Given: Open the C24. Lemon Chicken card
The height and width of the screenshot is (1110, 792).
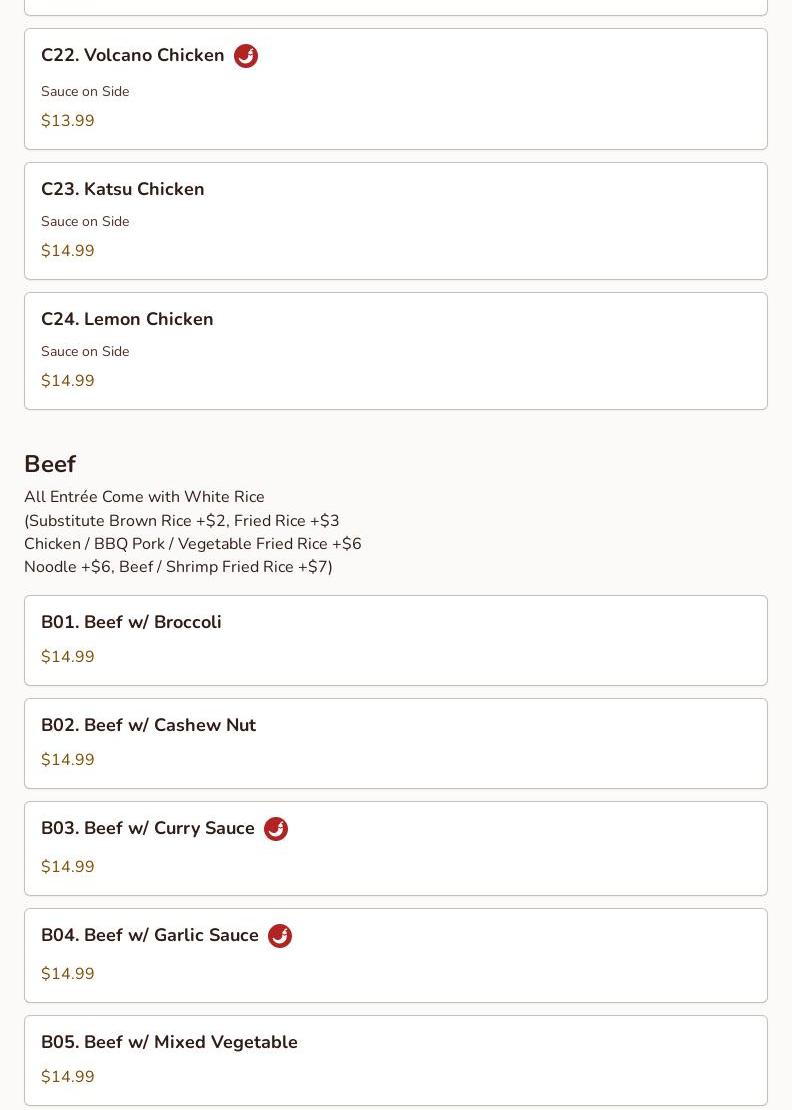Looking at the screenshot, I should click(396, 351).
